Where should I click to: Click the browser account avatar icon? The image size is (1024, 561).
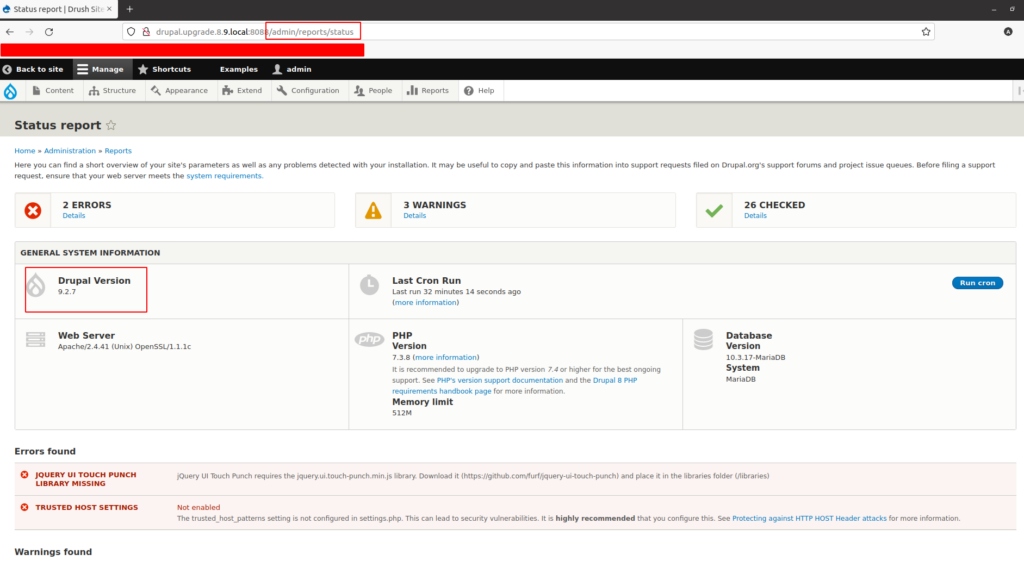pos(1008,31)
